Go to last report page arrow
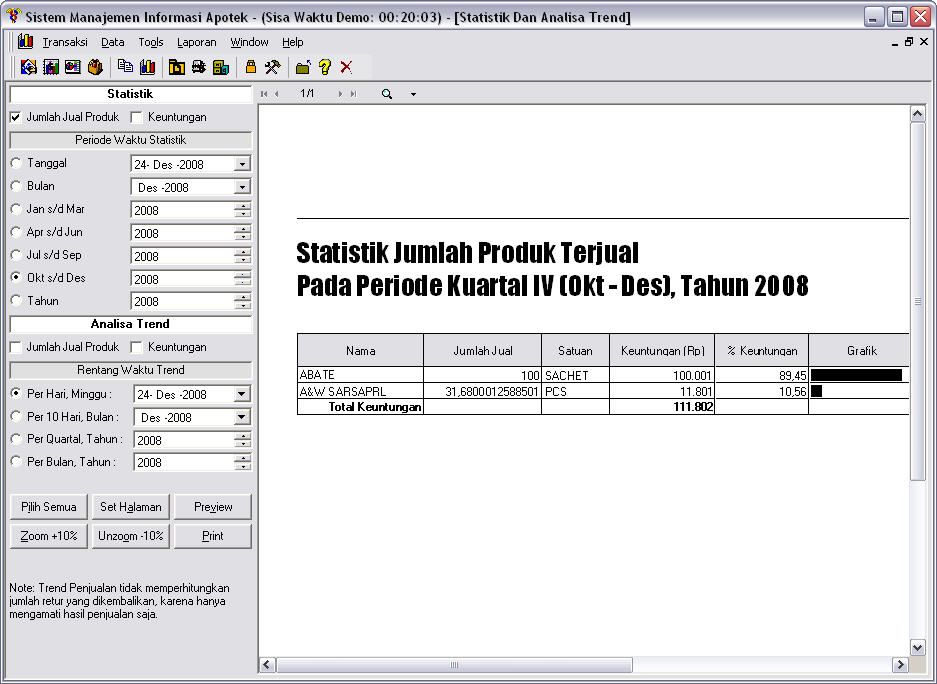The height and width of the screenshot is (684, 937). [x=353, y=94]
